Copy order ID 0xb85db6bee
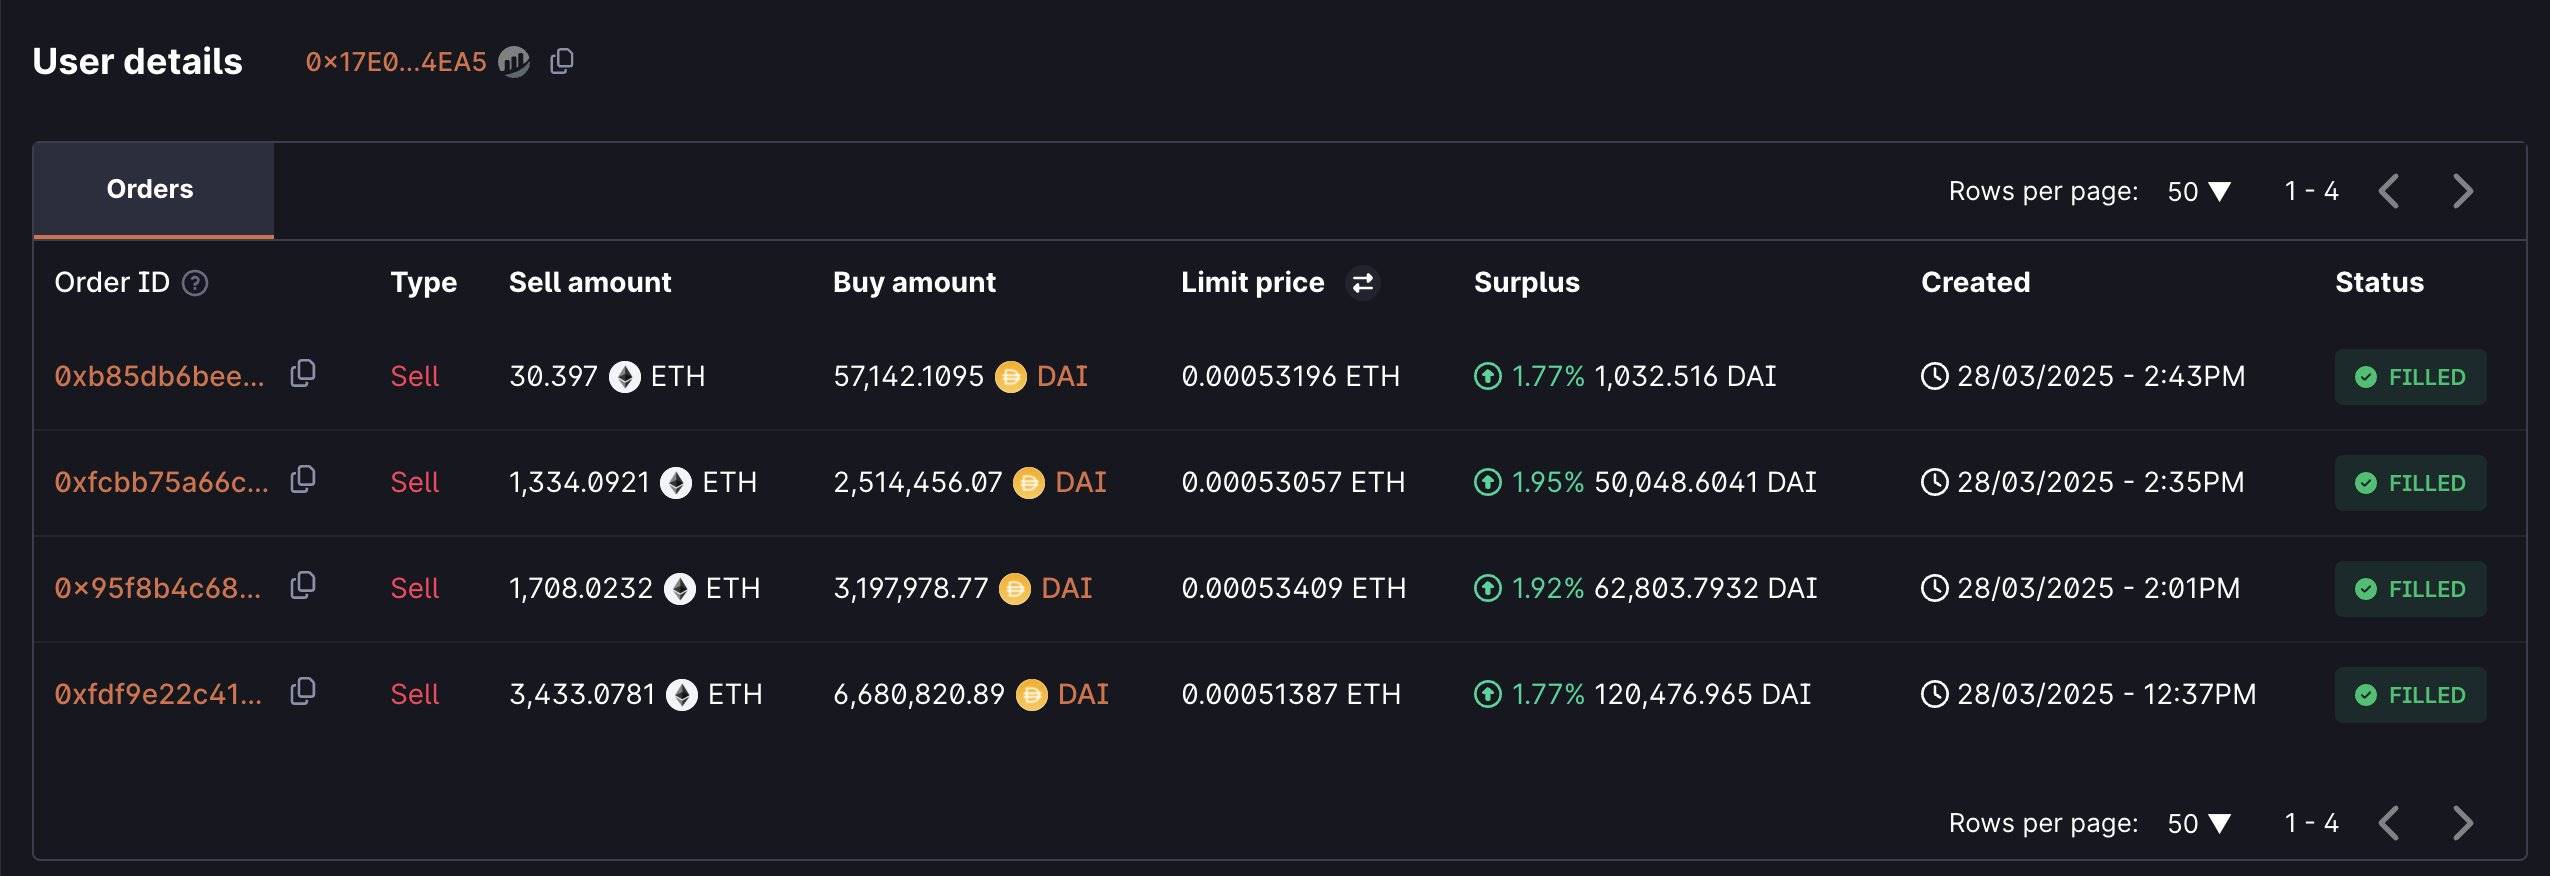2550x876 pixels. (303, 374)
